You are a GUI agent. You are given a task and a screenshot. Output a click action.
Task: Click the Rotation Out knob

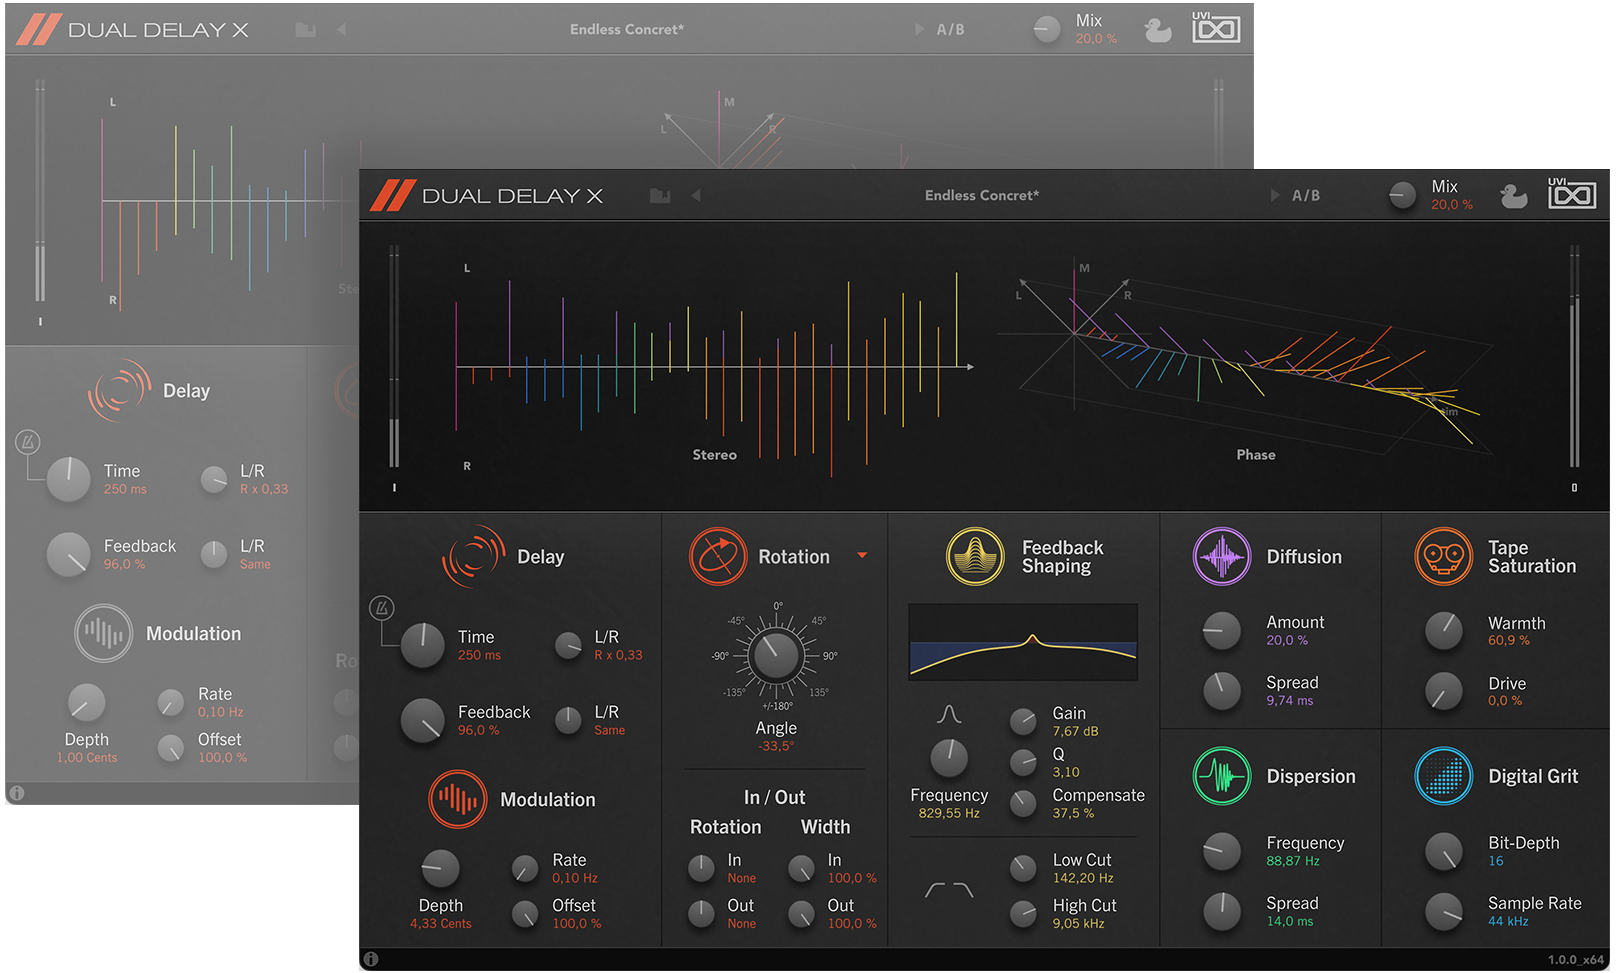(701, 913)
